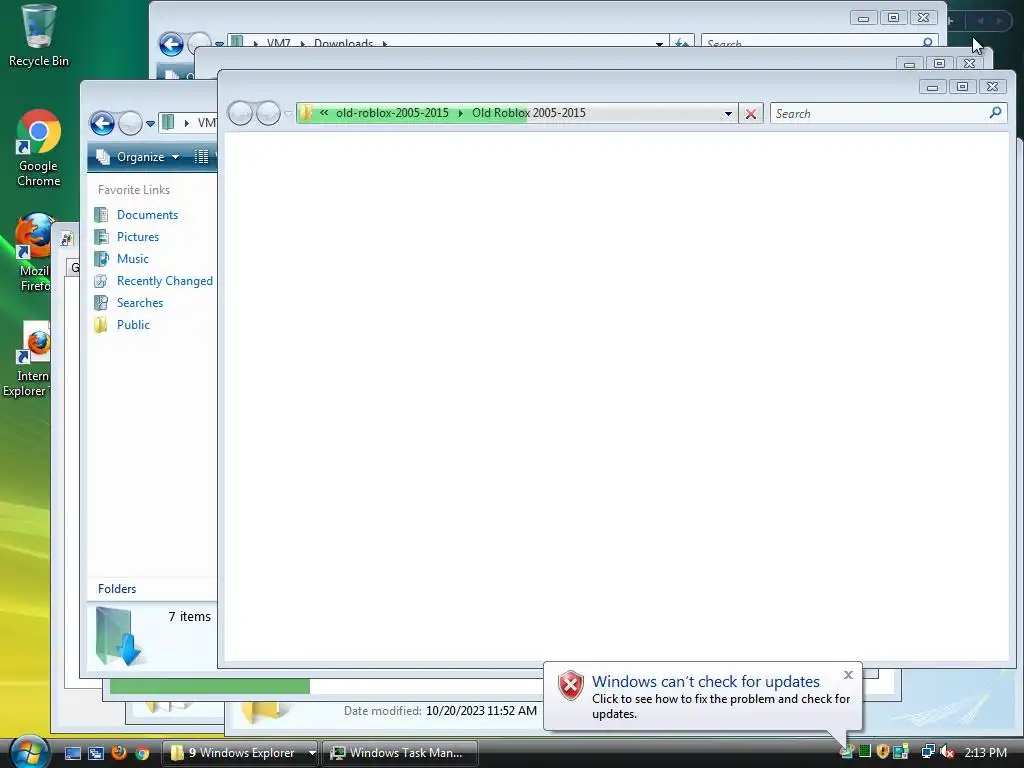Click the search magnifier icon in front window
1024x768 pixels.
tap(995, 113)
